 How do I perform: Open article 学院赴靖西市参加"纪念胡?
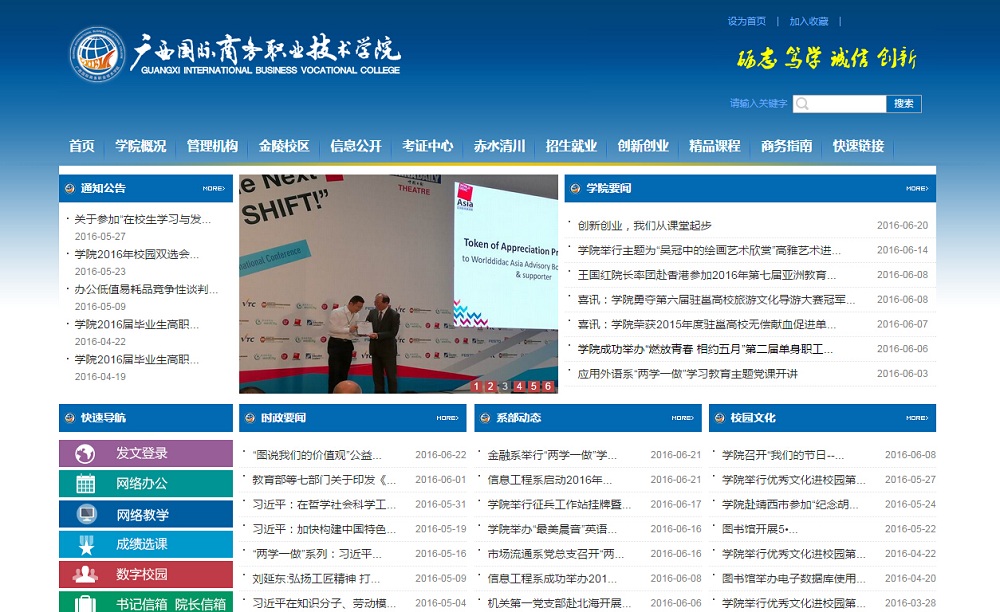point(790,505)
